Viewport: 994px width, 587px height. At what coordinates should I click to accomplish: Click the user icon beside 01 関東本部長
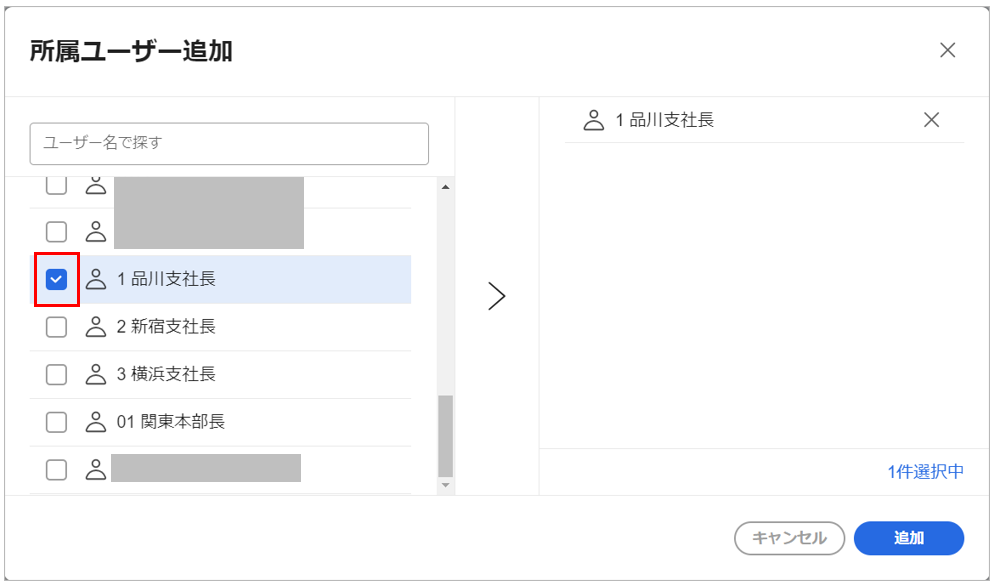96,422
